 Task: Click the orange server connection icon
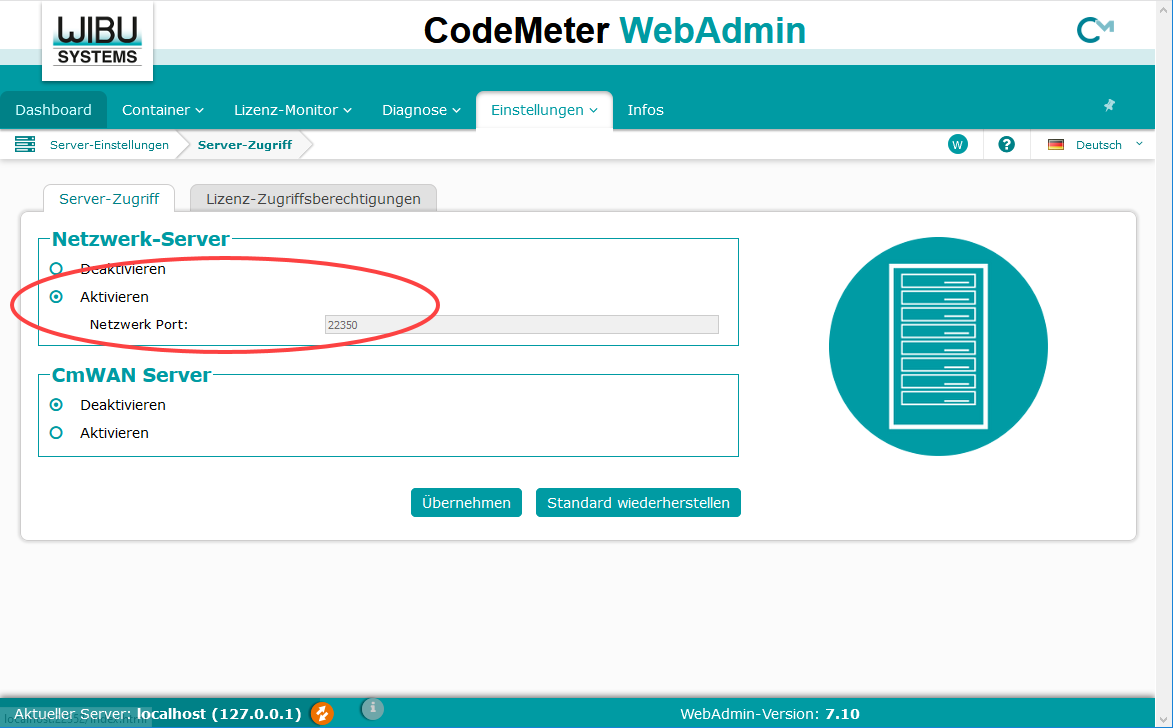[322, 713]
